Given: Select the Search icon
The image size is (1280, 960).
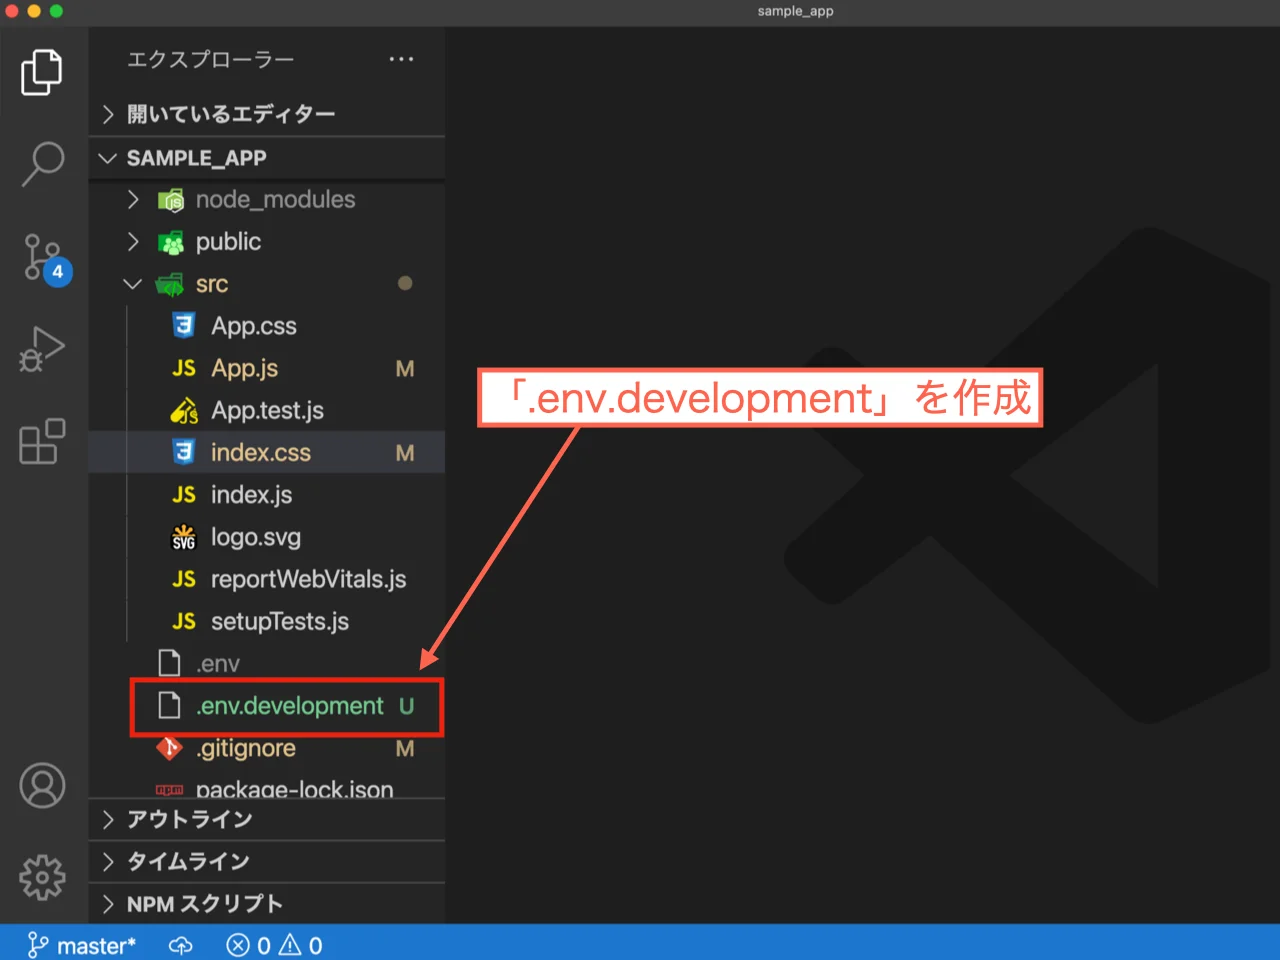Looking at the screenshot, I should pos(41,162).
